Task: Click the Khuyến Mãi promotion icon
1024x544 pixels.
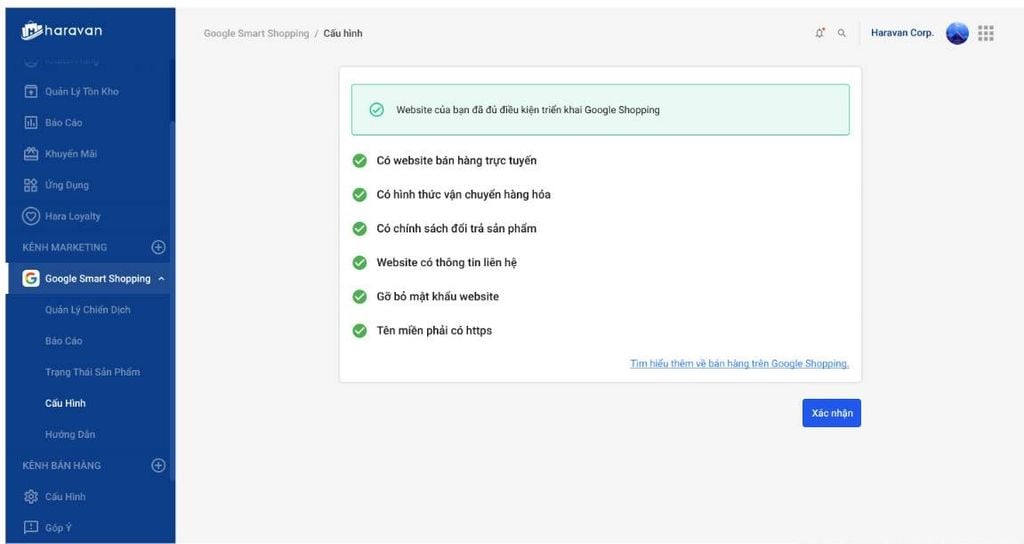Action: point(31,153)
